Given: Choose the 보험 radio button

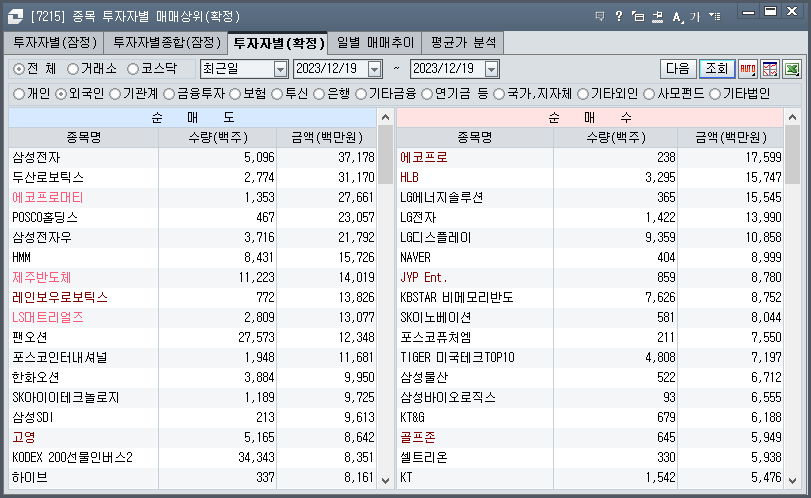Looking at the screenshot, I should coord(235,94).
